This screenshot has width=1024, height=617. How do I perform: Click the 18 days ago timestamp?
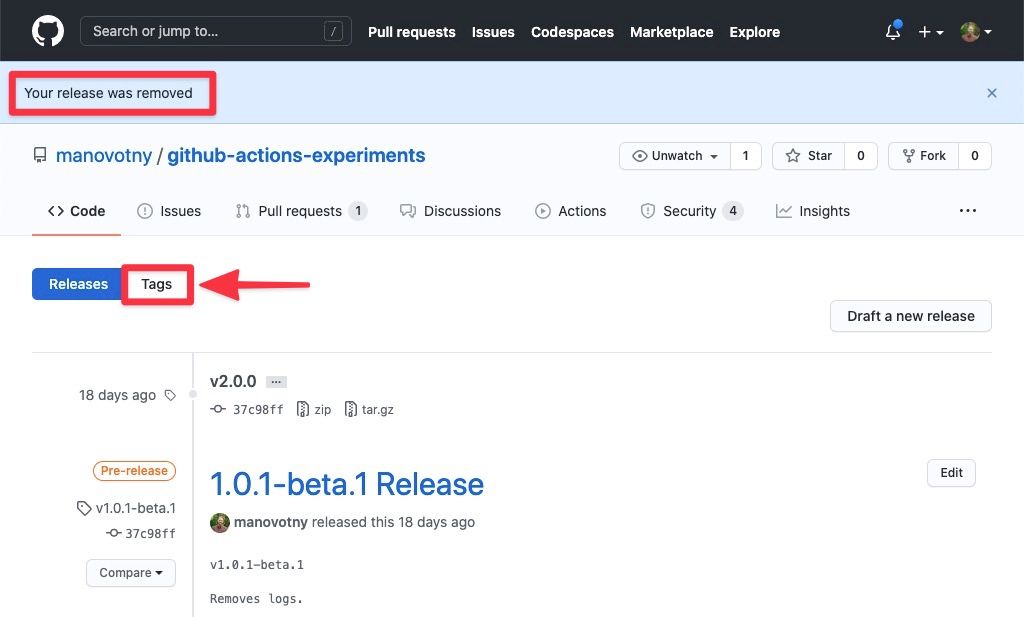(x=118, y=395)
